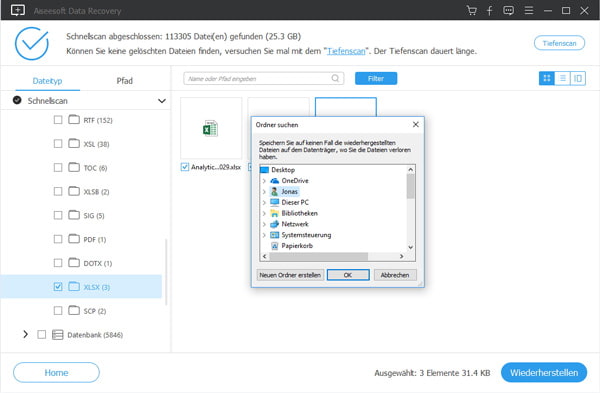Check the DOTX (1) checkbox
Screen dimensions: 600x393
(x=58, y=263)
